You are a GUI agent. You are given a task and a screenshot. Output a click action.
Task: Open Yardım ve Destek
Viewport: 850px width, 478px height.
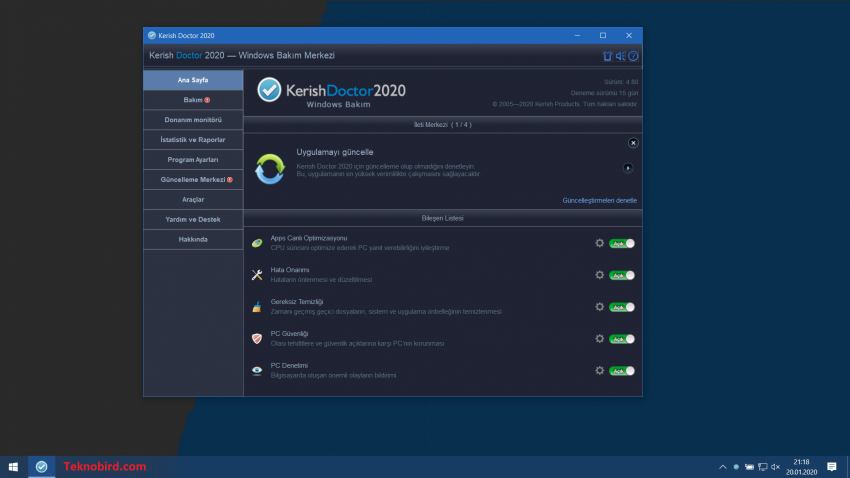click(193, 219)
